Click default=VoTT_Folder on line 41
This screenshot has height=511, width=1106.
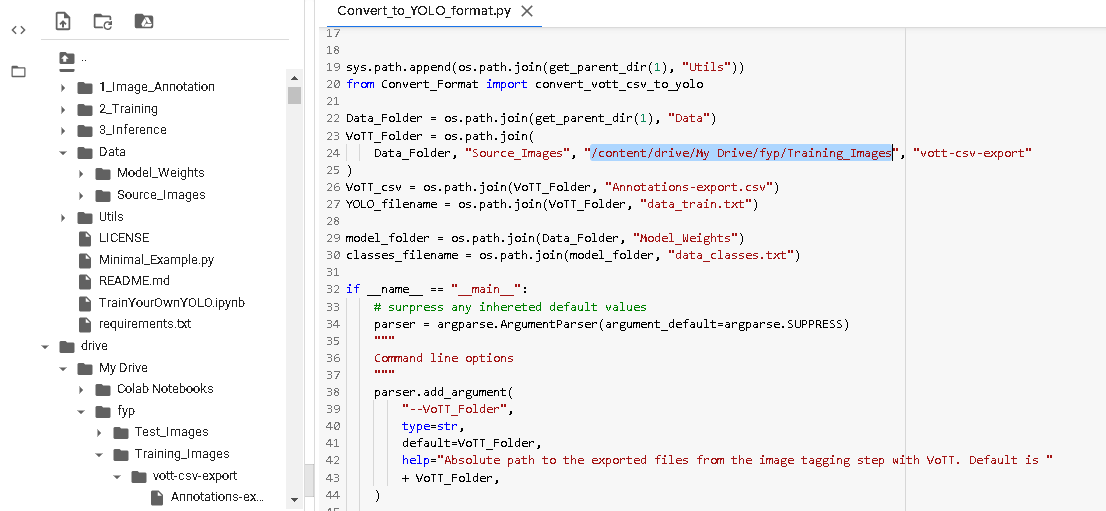[x=472, y=444]
